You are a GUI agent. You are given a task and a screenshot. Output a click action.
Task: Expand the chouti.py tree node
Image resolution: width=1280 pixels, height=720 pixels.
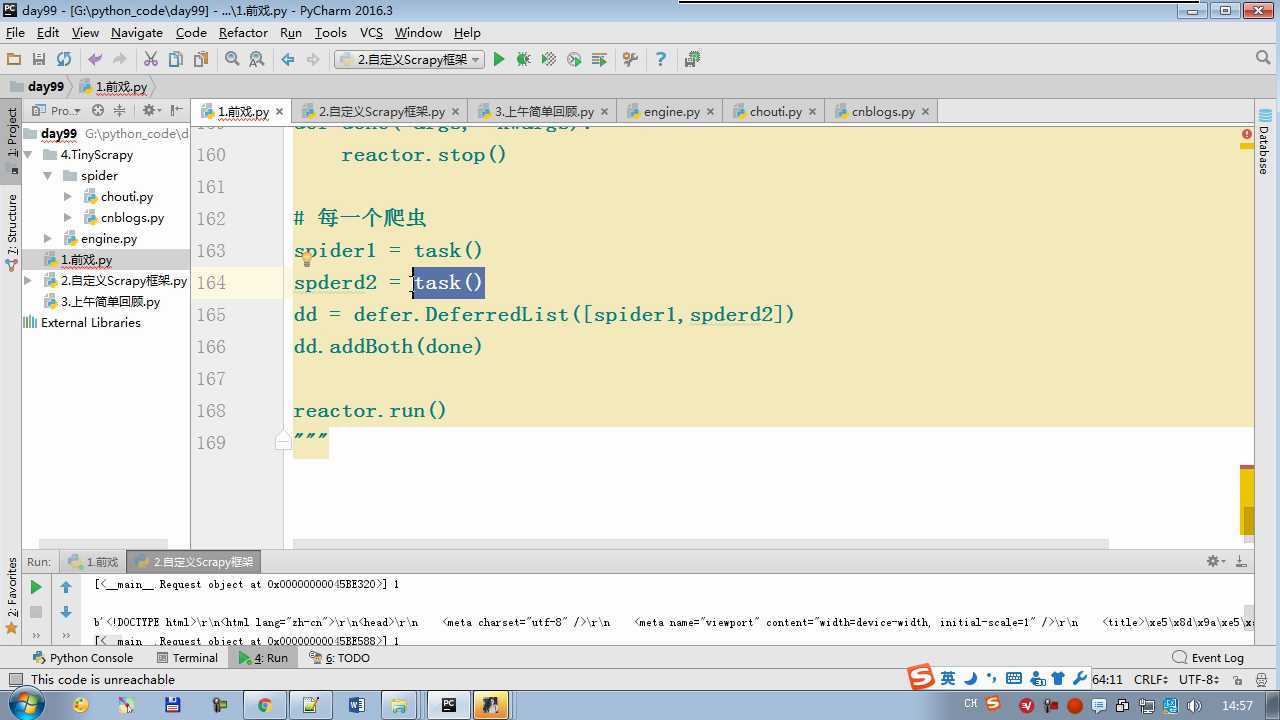pyautogui.click(x=67, y=197)
